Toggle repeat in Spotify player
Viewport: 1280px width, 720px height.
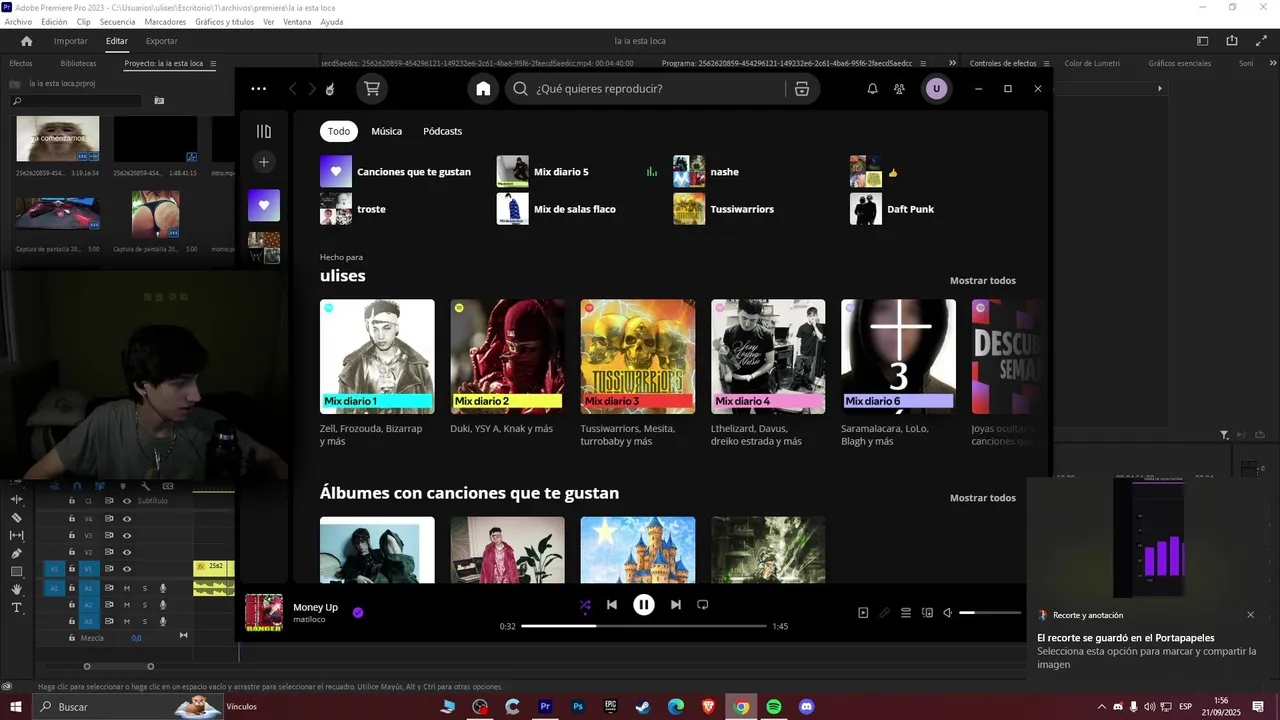click(702, 605)
